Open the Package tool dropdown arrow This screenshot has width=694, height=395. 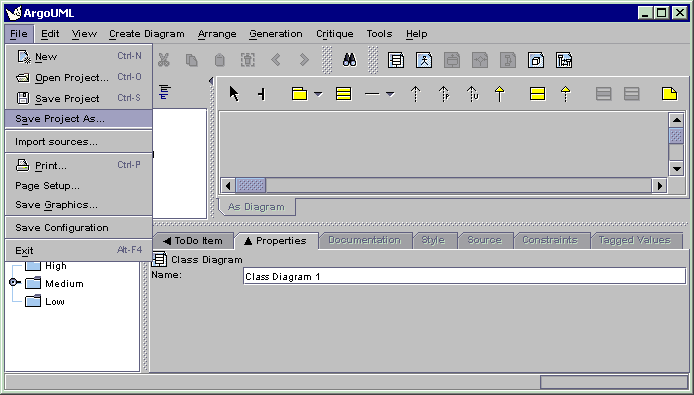[x=318, y=94]
